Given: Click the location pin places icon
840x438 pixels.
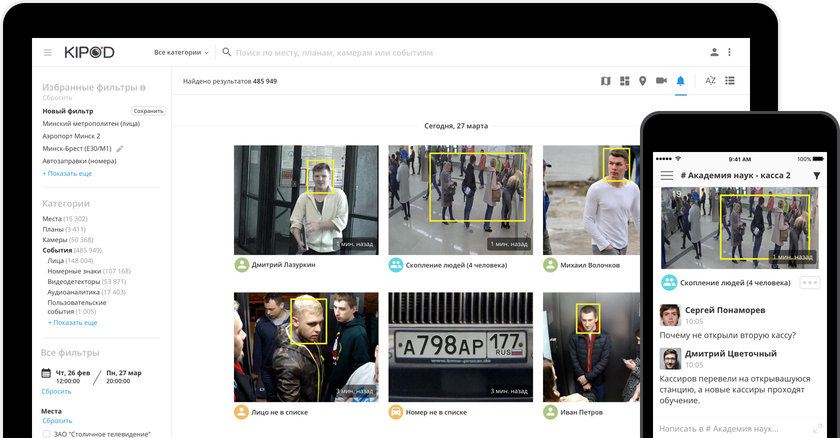Looking at the screenshot, I should [643, 81].
